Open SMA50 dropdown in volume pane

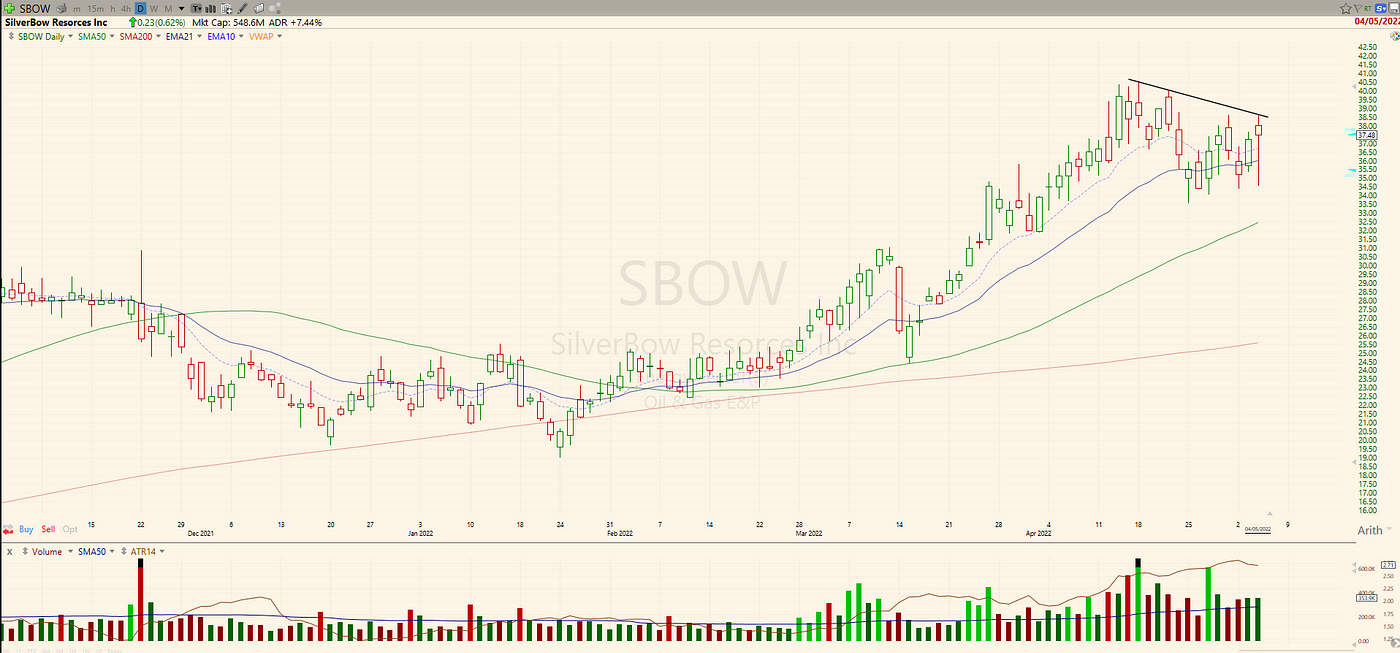[x=112, y=551]
